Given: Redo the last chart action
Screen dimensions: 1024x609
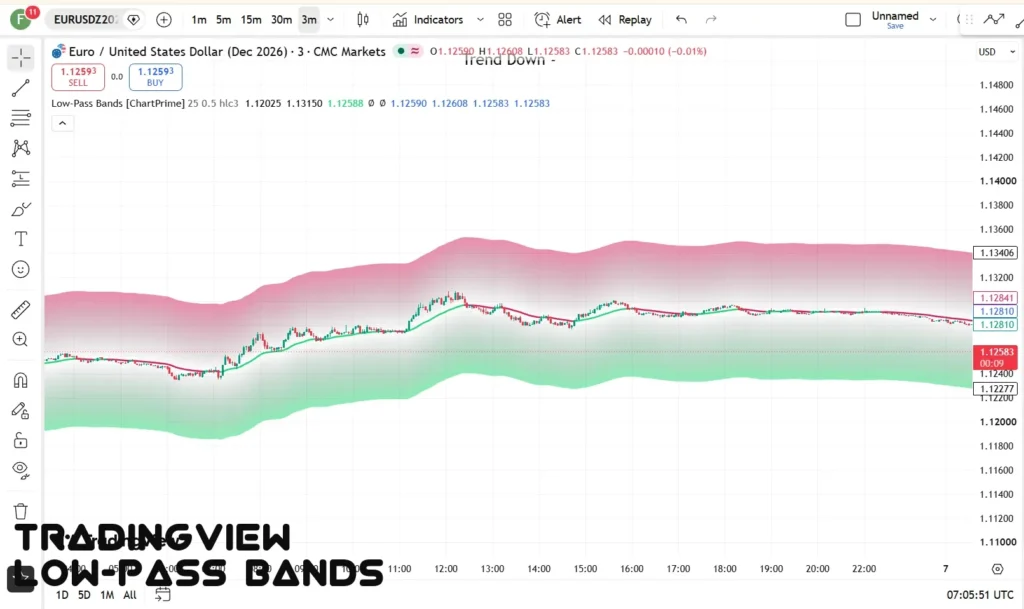Looking at the screenshot, I should (711, 20).
